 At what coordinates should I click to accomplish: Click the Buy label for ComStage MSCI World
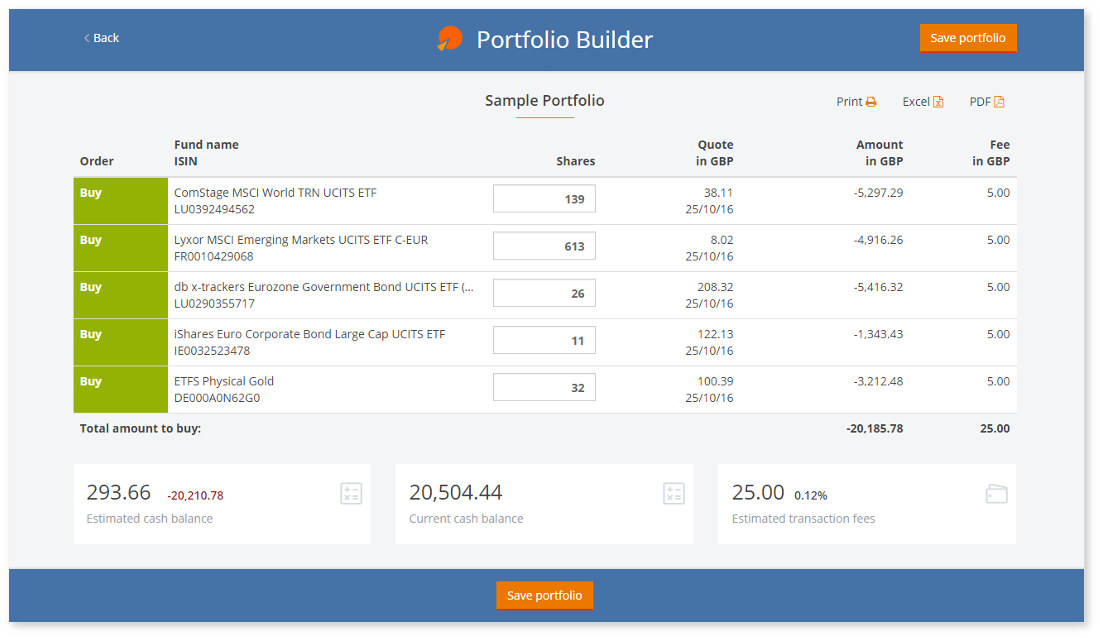(91, 193)
